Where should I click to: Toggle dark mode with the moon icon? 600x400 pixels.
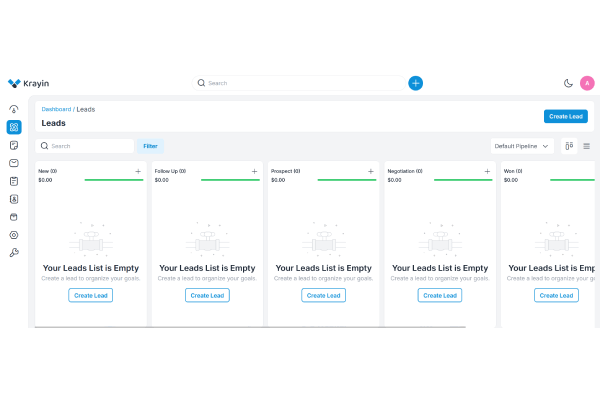568,83
